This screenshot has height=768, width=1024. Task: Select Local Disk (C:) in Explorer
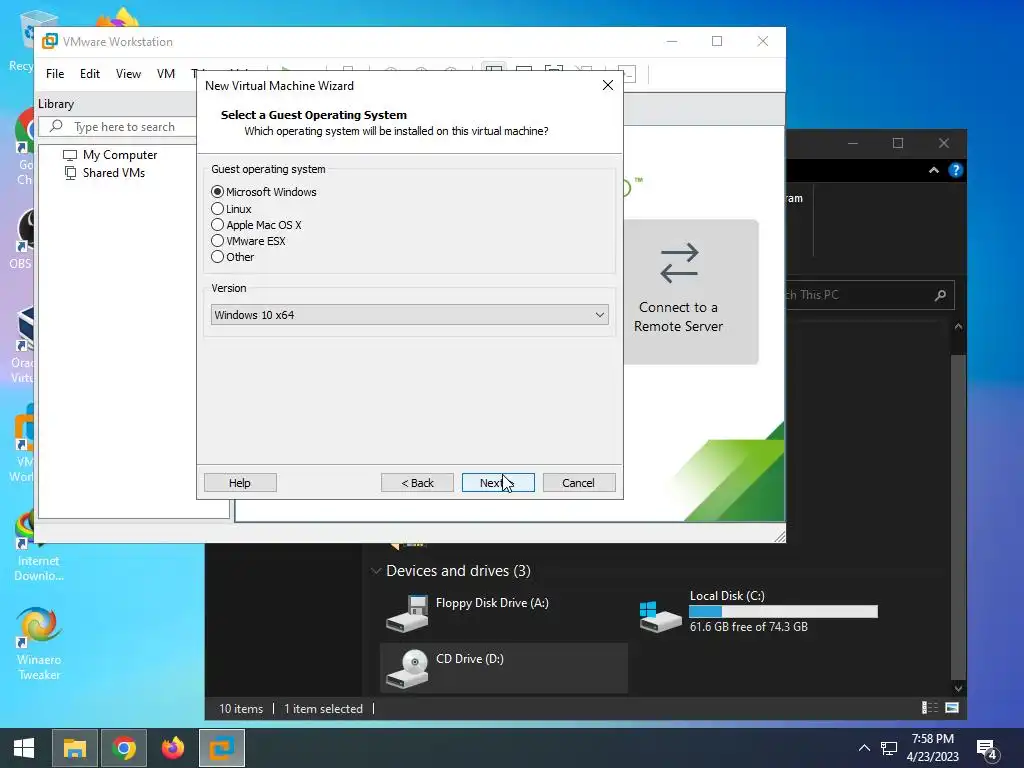click(759, 613)
